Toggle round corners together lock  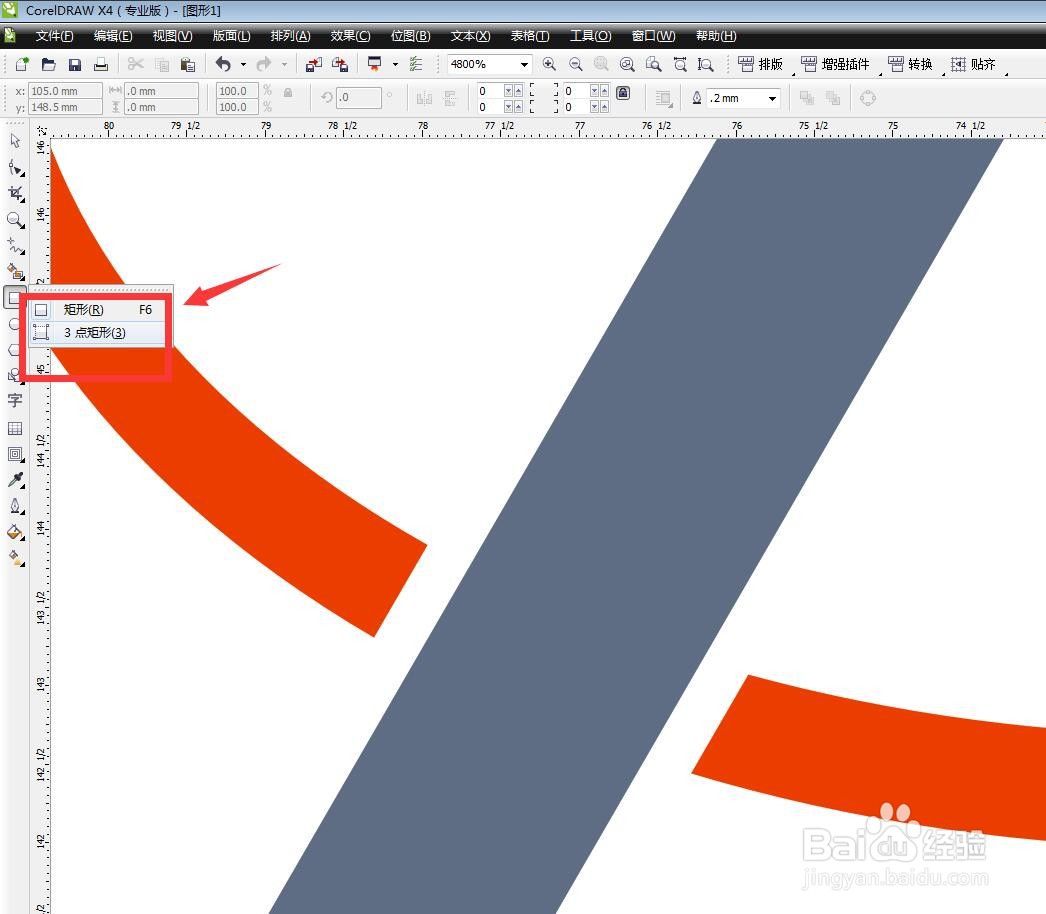pyautogui.click(x=623, y=92)
